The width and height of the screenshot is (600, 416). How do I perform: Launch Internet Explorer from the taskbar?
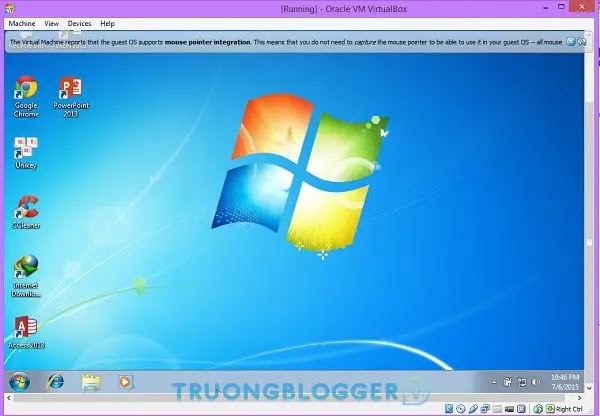click(x=55, y=382)
